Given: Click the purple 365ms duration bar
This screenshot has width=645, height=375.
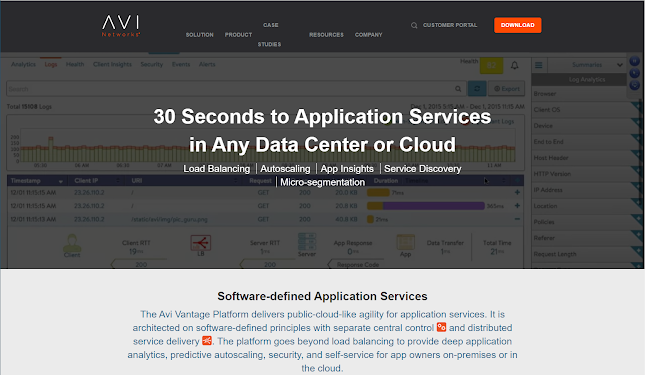Looking at the screenshot, I should (x=434, y=206).
